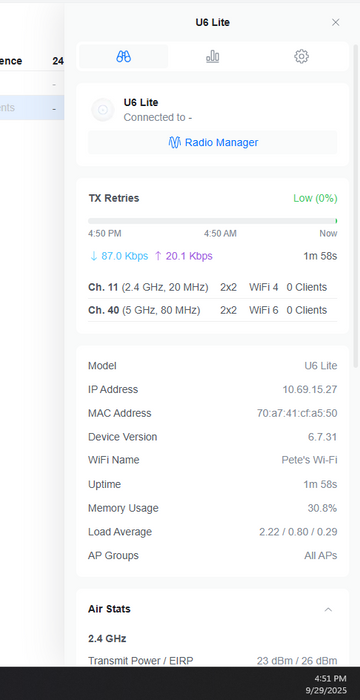
Task: Click the 87.0 Kbps download rate
Action: point(119,256)
